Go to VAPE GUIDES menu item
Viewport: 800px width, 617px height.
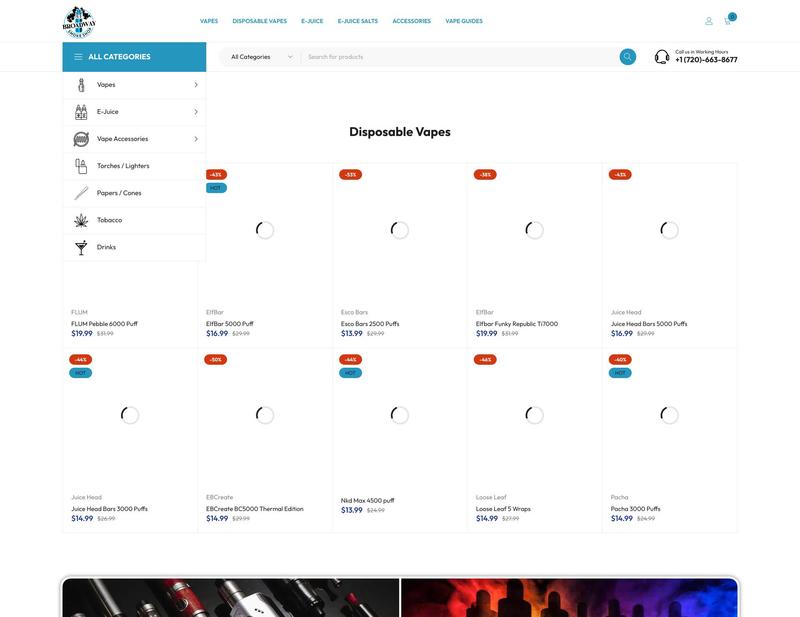[464, 21]
